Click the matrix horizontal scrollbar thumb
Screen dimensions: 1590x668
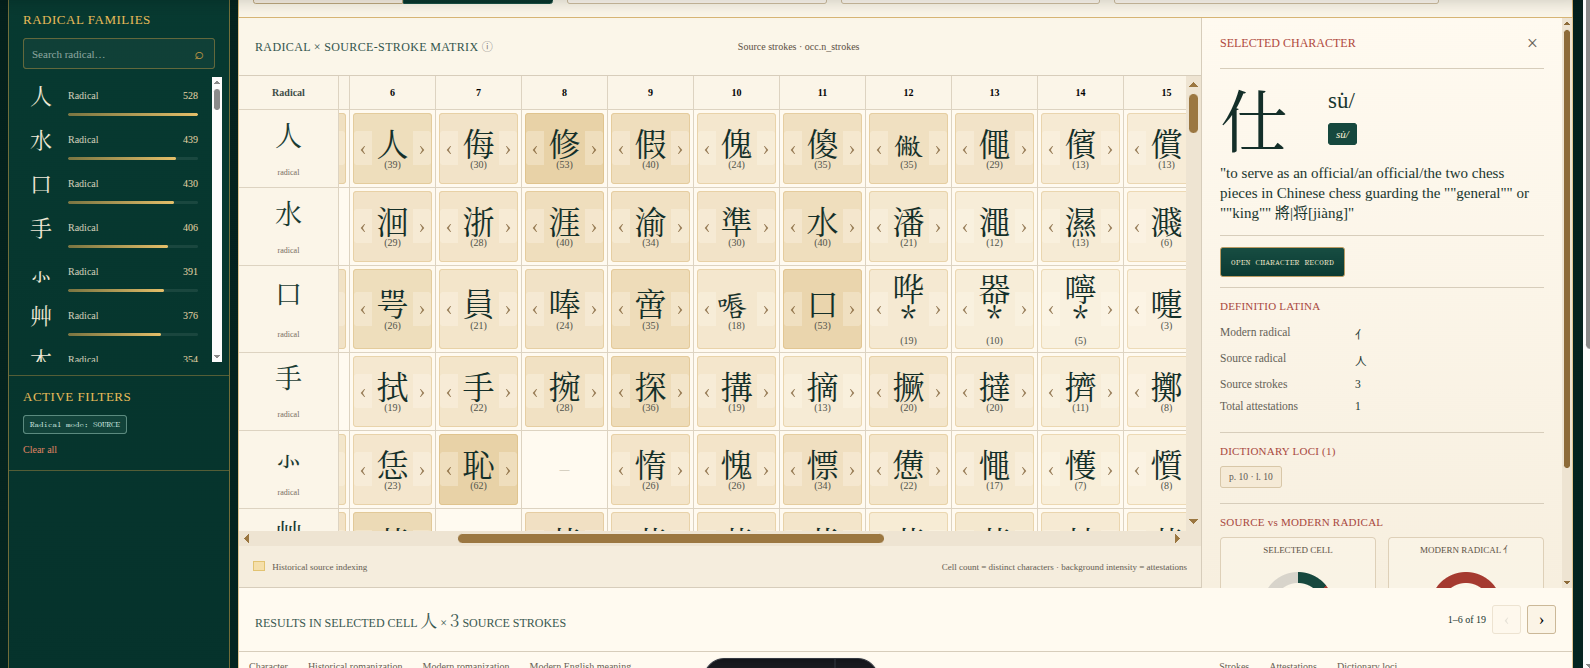click(671, 538)
